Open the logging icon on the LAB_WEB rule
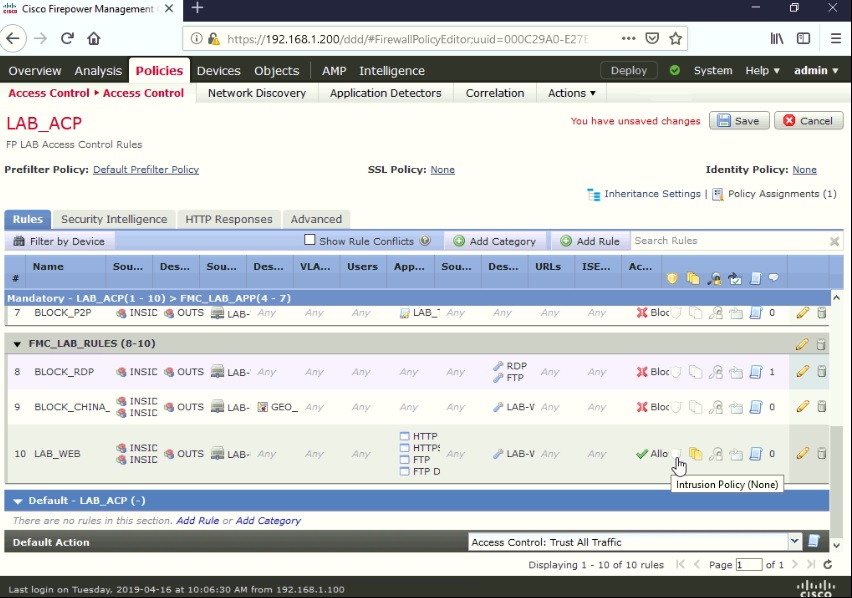 [757, 453]
